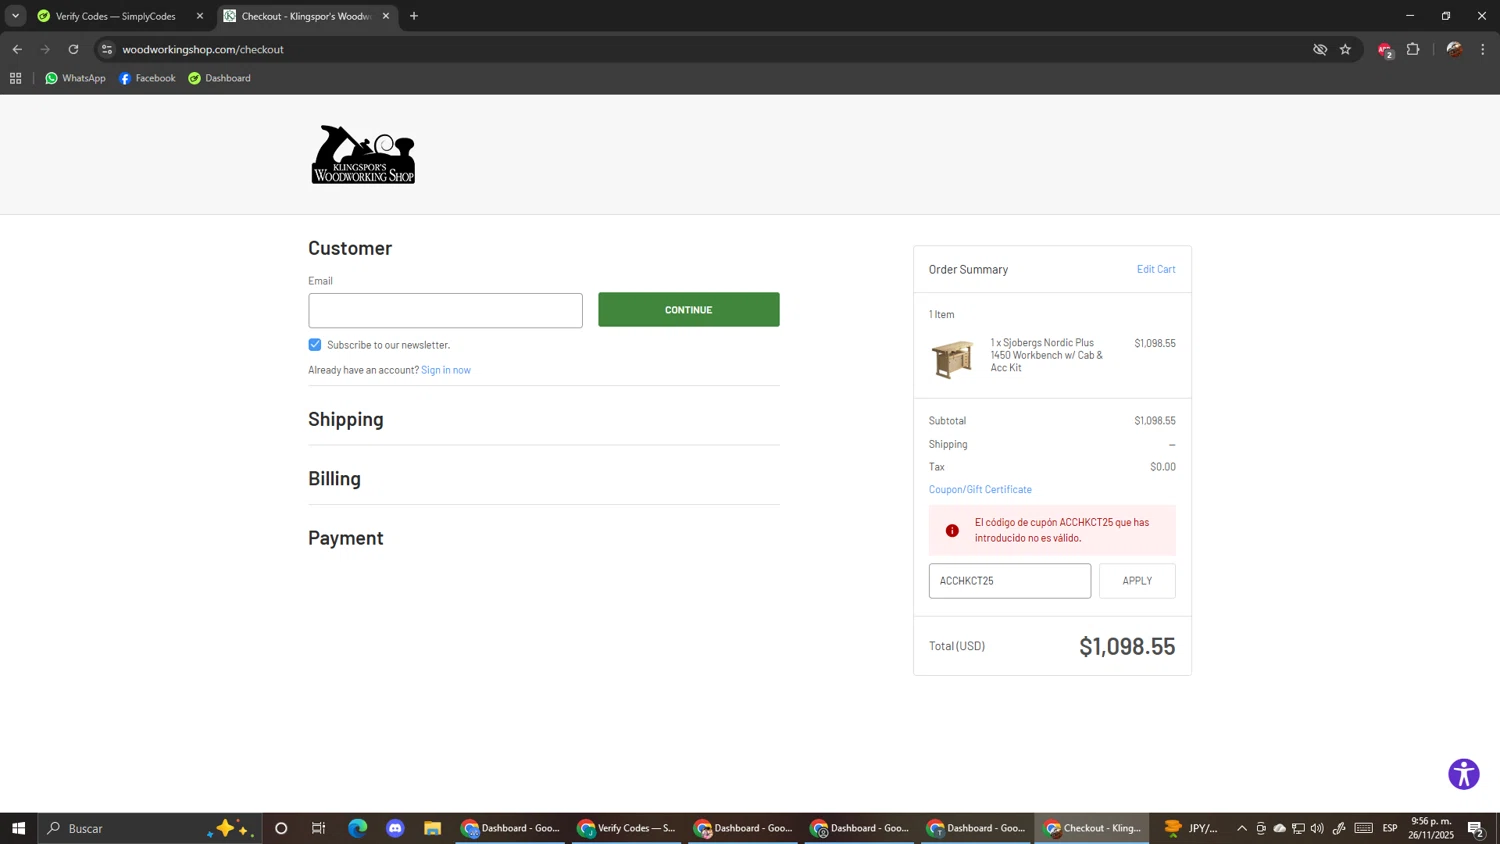Image resolution: width=1500 pixels, height=844 pixels.
Task: Click the third-party cookies blocked eye icon
Action: click(1320, 49)
